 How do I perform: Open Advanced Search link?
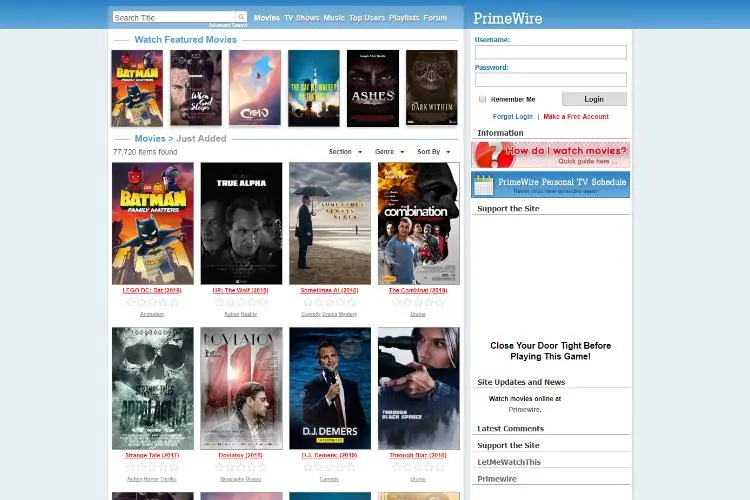pyautogui.click(x=228, y=25)
